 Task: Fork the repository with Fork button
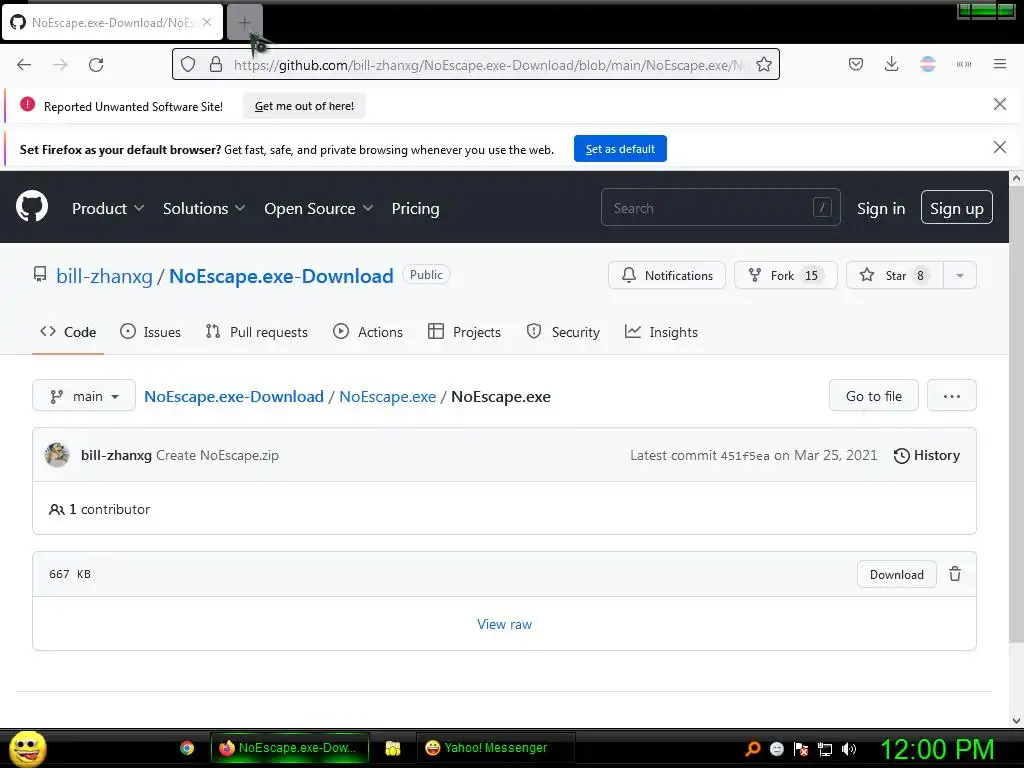click(x=786, y=275)
